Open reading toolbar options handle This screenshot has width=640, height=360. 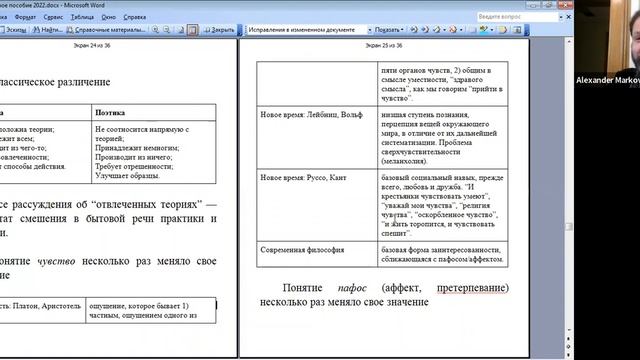coord(240,30)
